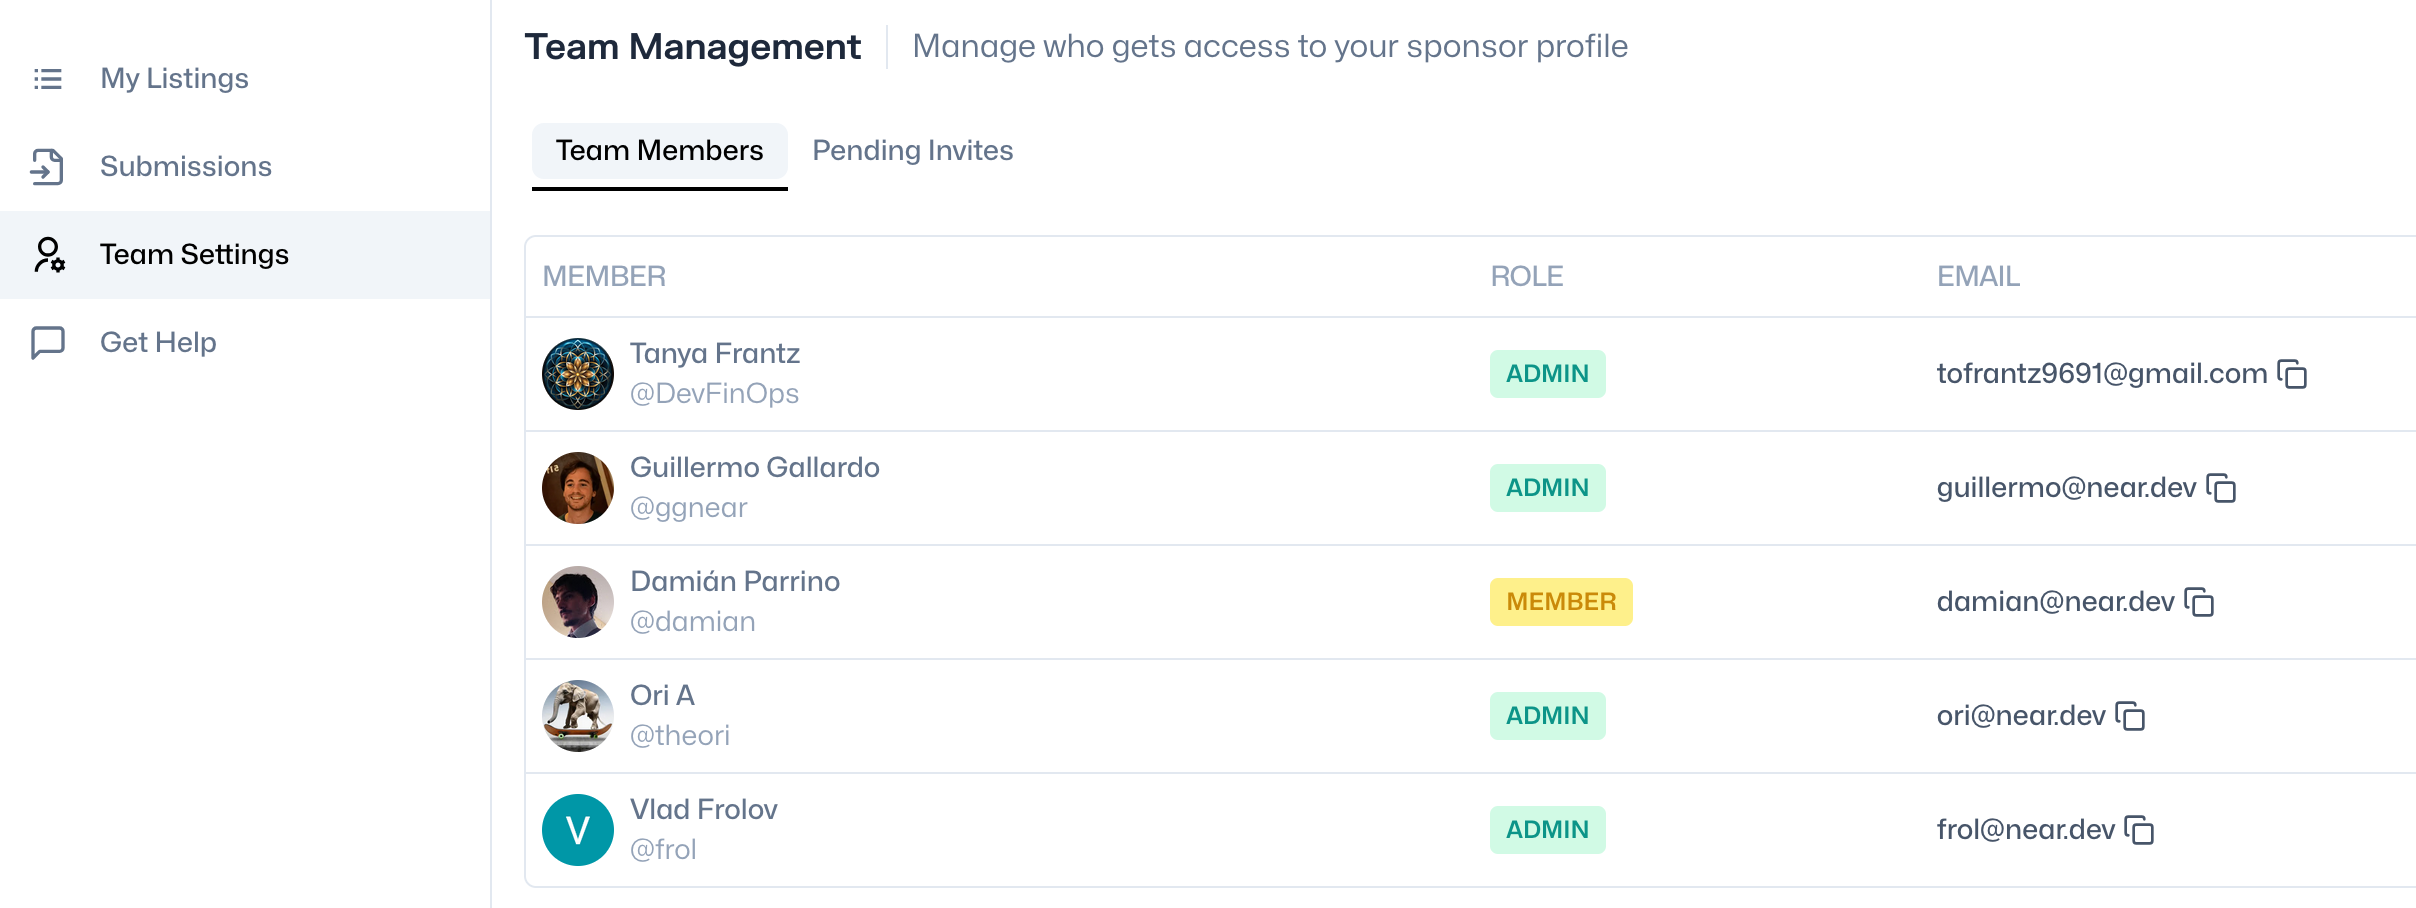This screenshot has height=908, width=2416.
Task: Copy damian@near.dev email with copy icon
Action: (x=2199, y=602)
